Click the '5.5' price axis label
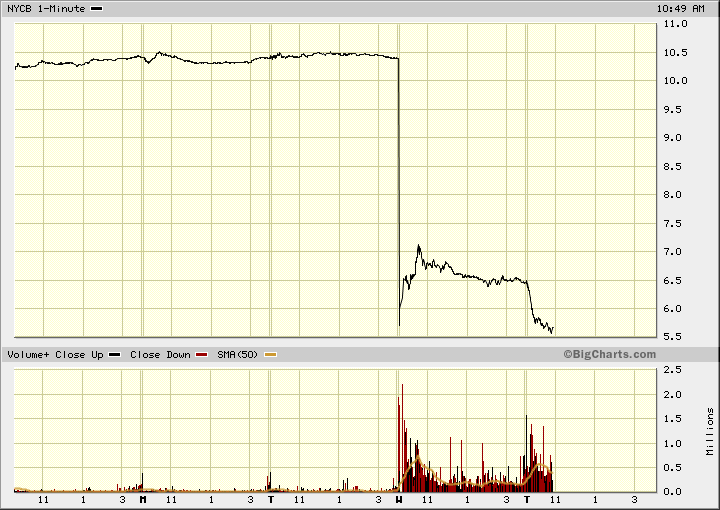Viewport: 720px width, 510px height. pos(673,337)
